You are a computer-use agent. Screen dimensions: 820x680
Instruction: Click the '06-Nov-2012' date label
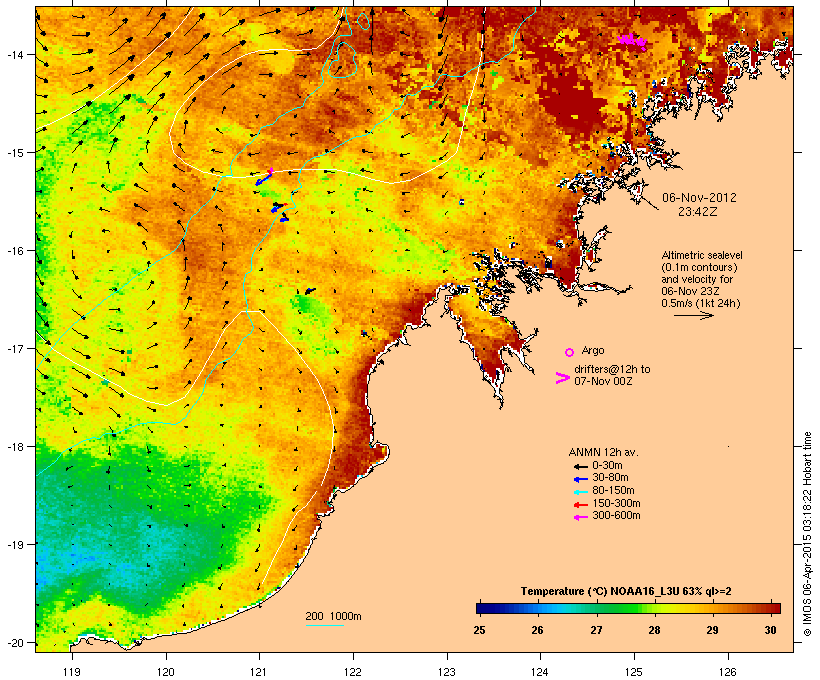699,198
